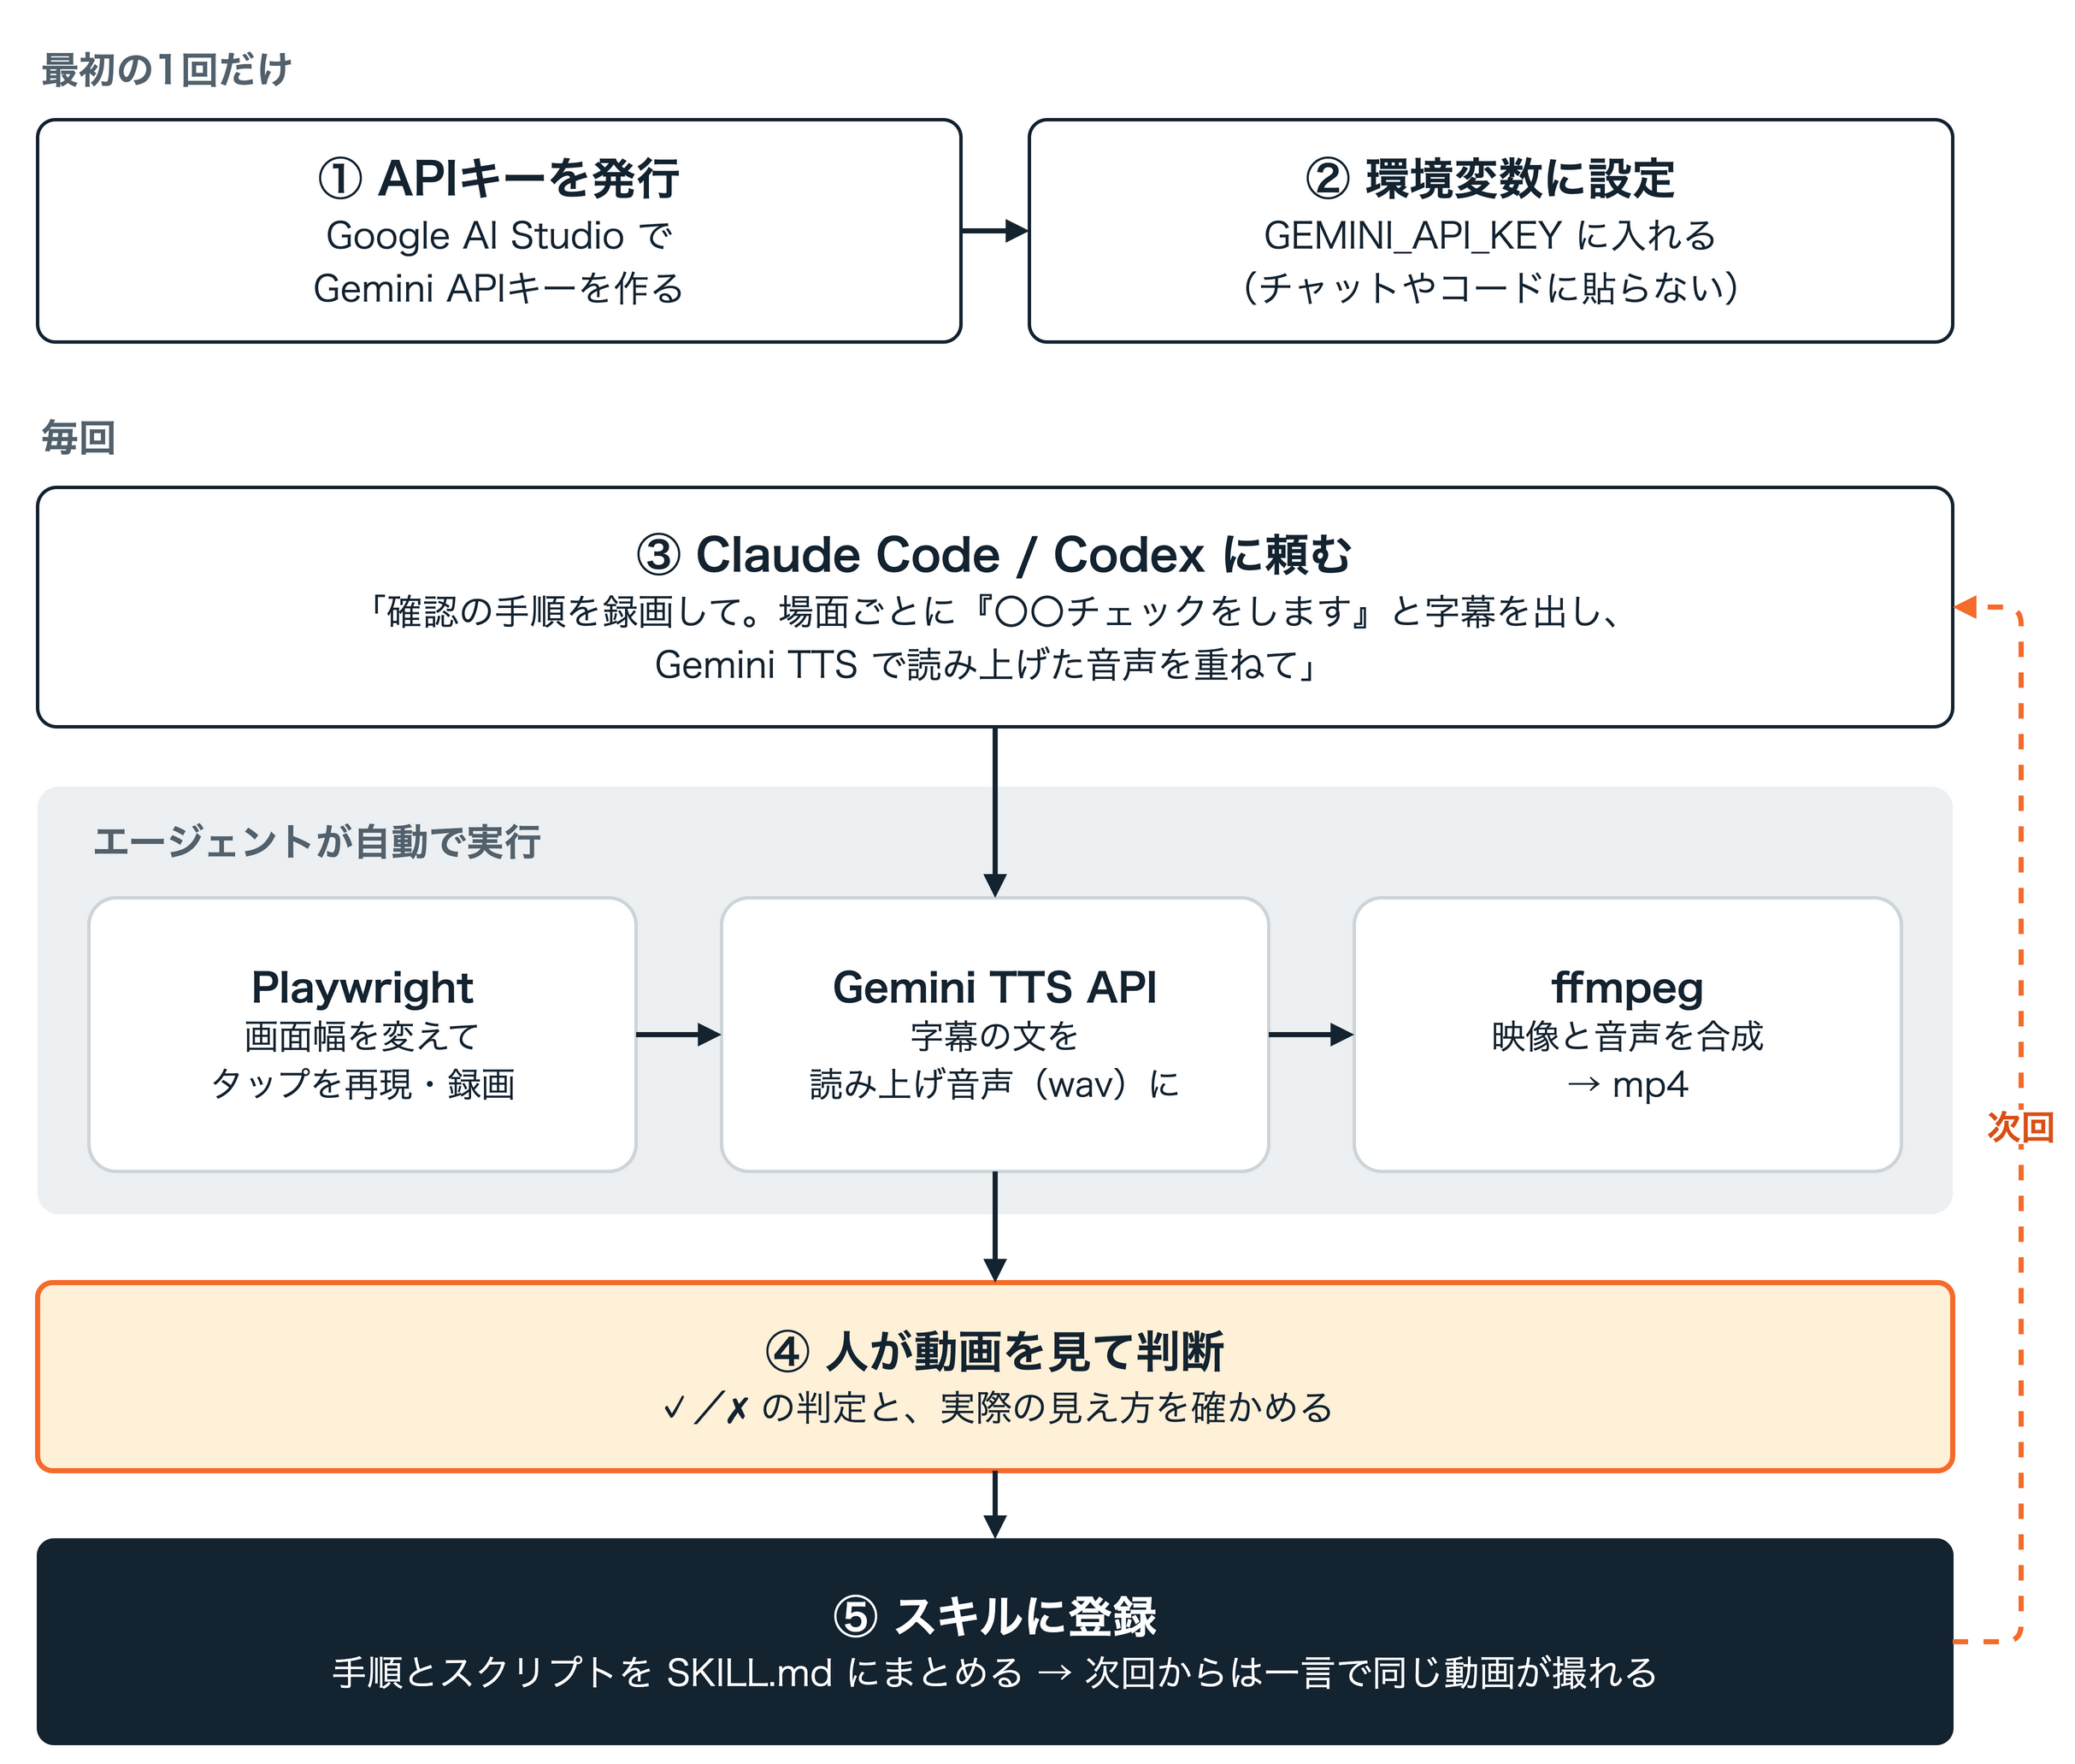Click the 'Gemini TTS API' box title
2075x1764 pixels.
(x=994, y=988)
